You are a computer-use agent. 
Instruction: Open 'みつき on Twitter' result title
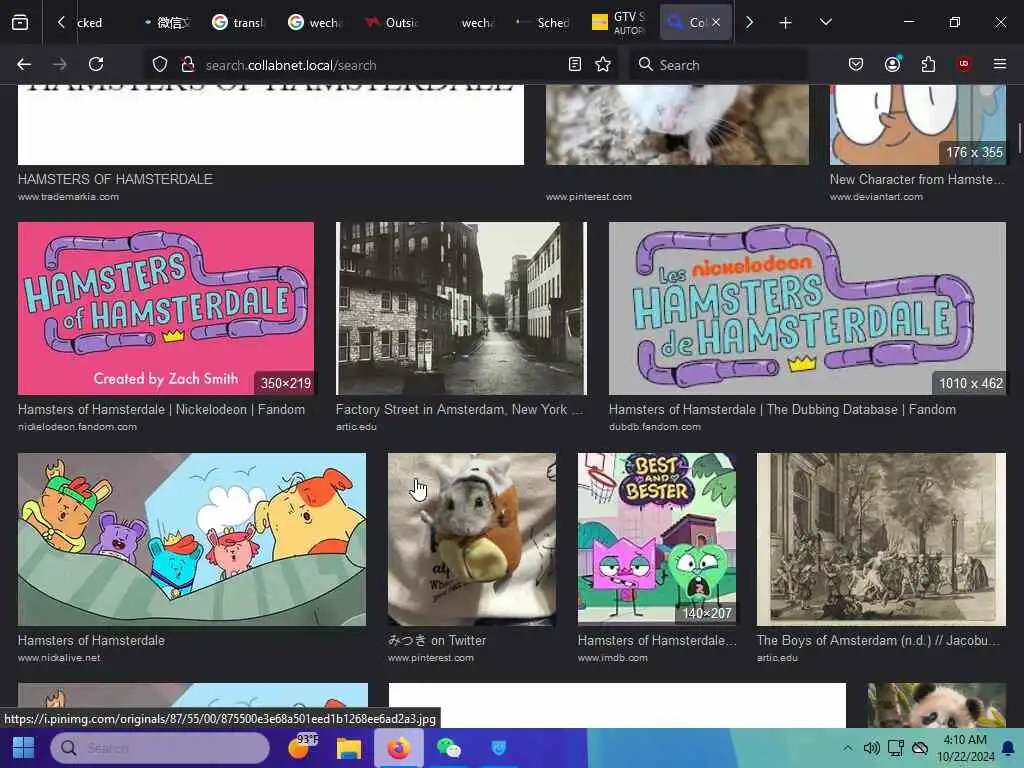pos(437,640)
